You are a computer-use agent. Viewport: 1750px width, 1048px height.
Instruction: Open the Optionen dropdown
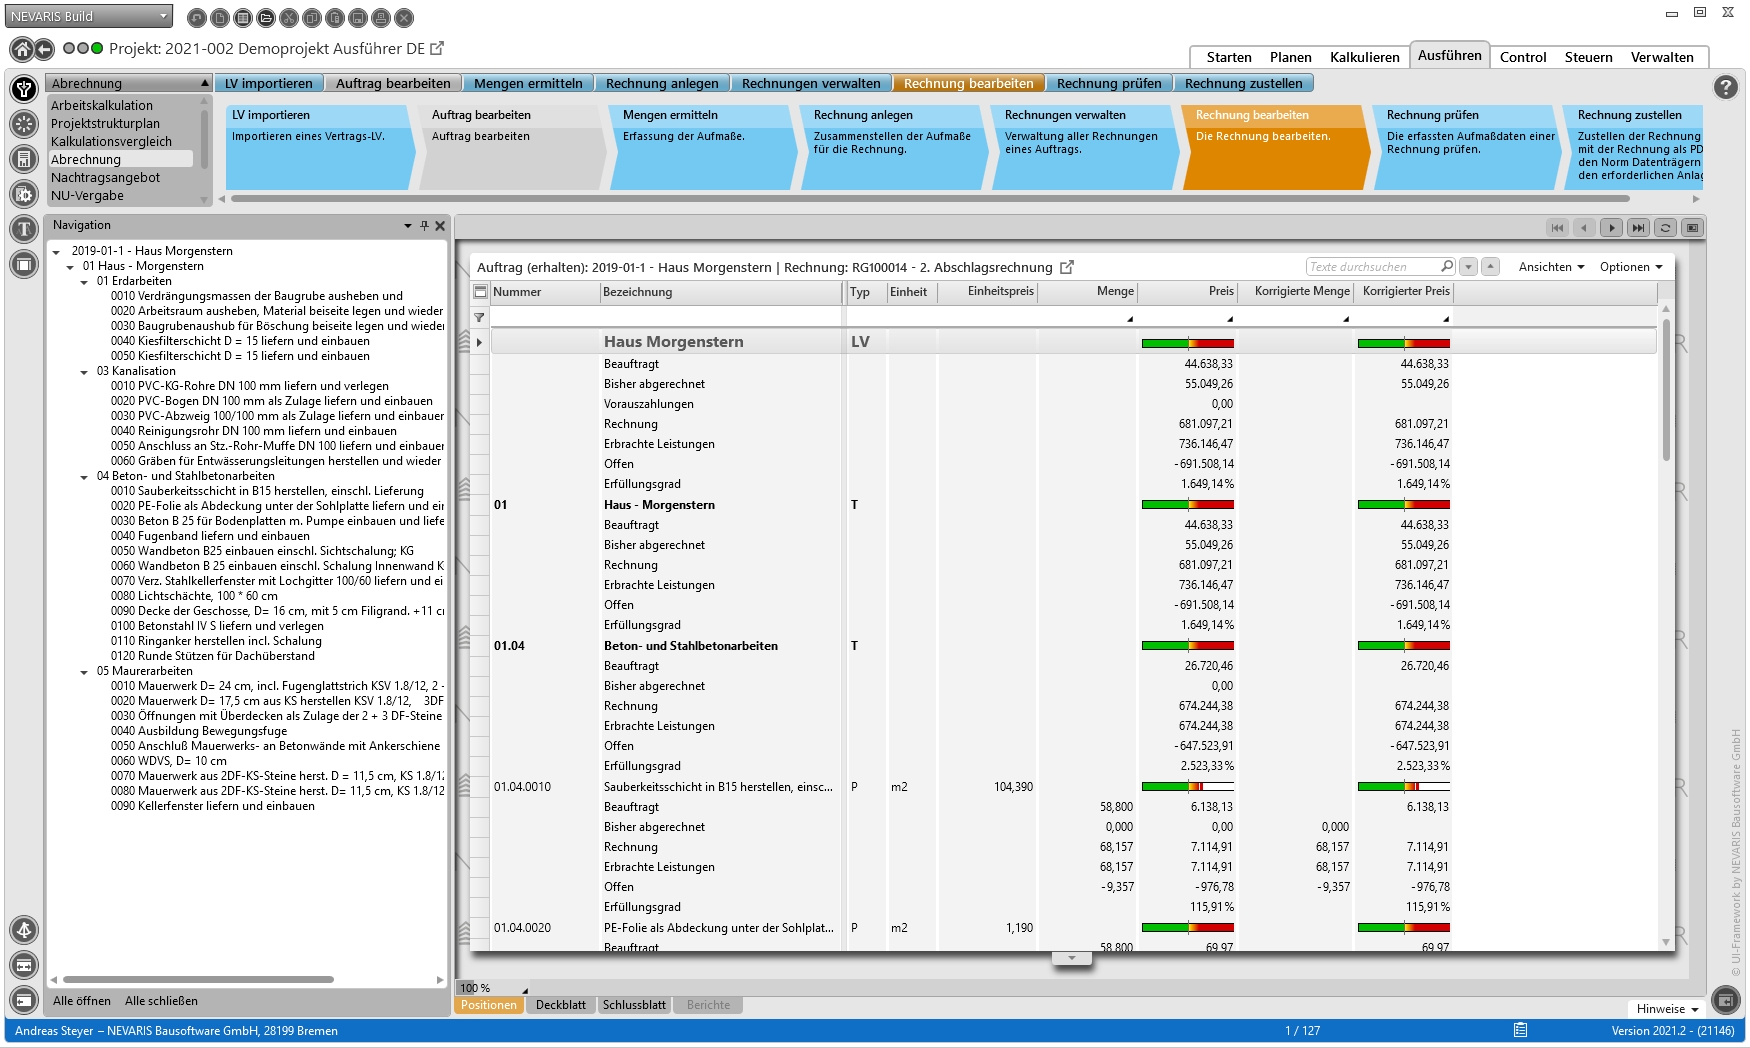pyautogui.click(x=1631, y=267)
